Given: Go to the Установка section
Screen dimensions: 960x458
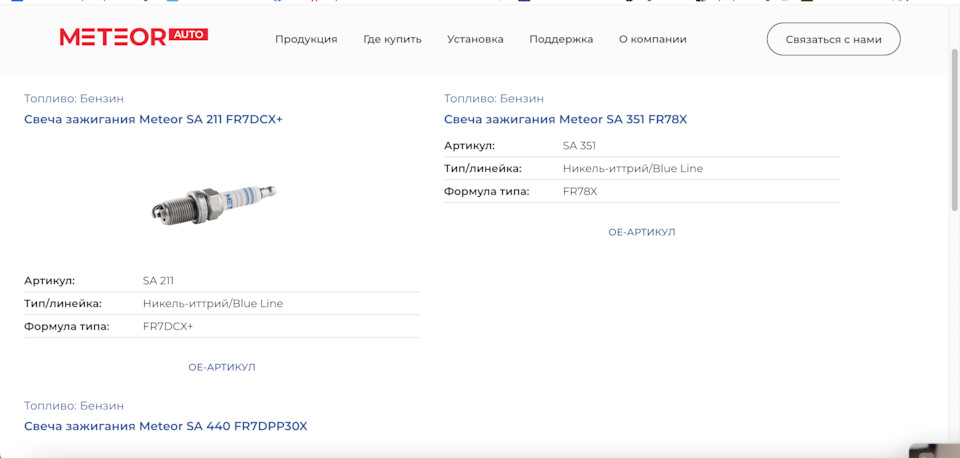Looking at the screenshot, I should [x=475, y=39].
